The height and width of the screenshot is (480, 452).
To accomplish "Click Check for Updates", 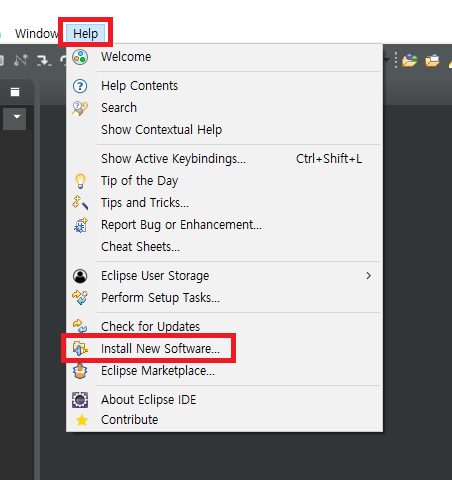I will (x=224, y=327).
